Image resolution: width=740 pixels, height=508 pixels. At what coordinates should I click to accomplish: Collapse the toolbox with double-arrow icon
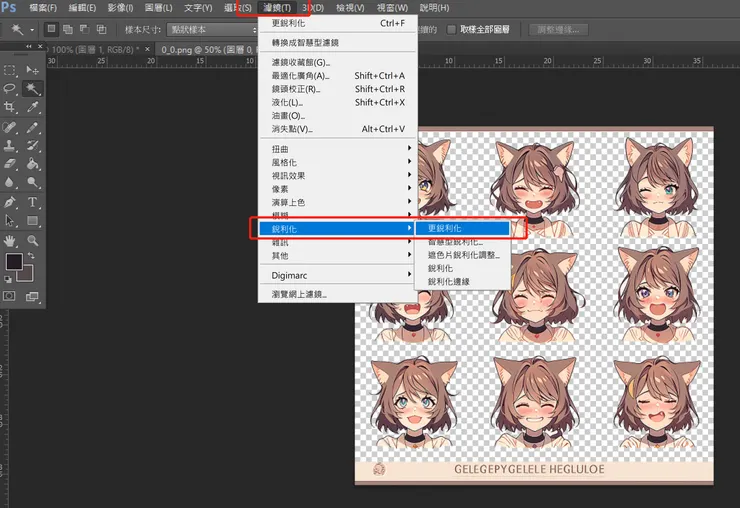coord(29,46)
